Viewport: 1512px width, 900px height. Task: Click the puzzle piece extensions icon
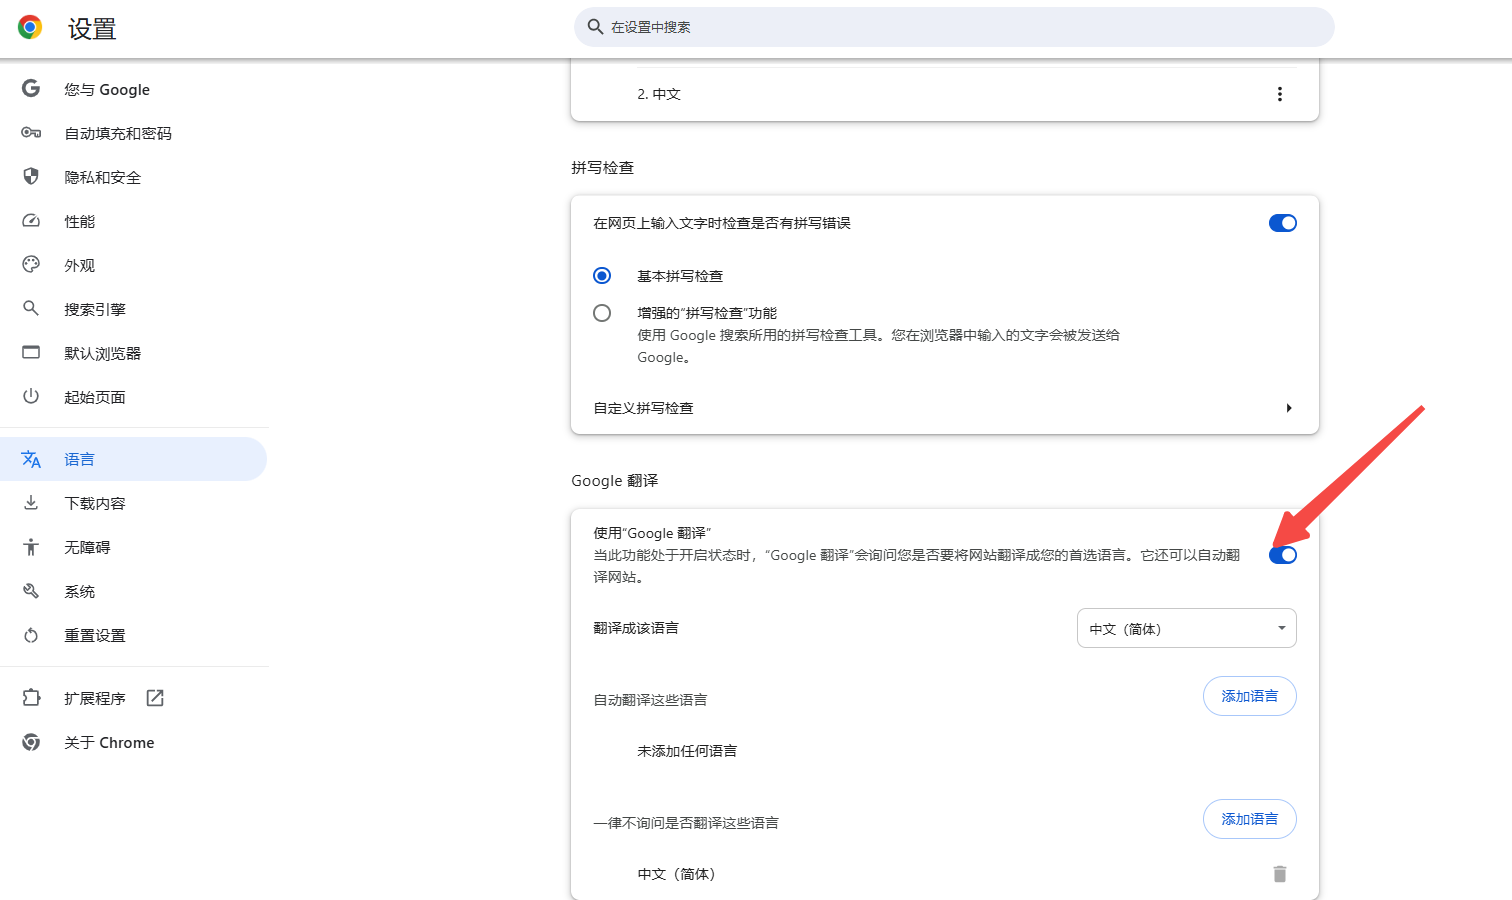(31, 698)
